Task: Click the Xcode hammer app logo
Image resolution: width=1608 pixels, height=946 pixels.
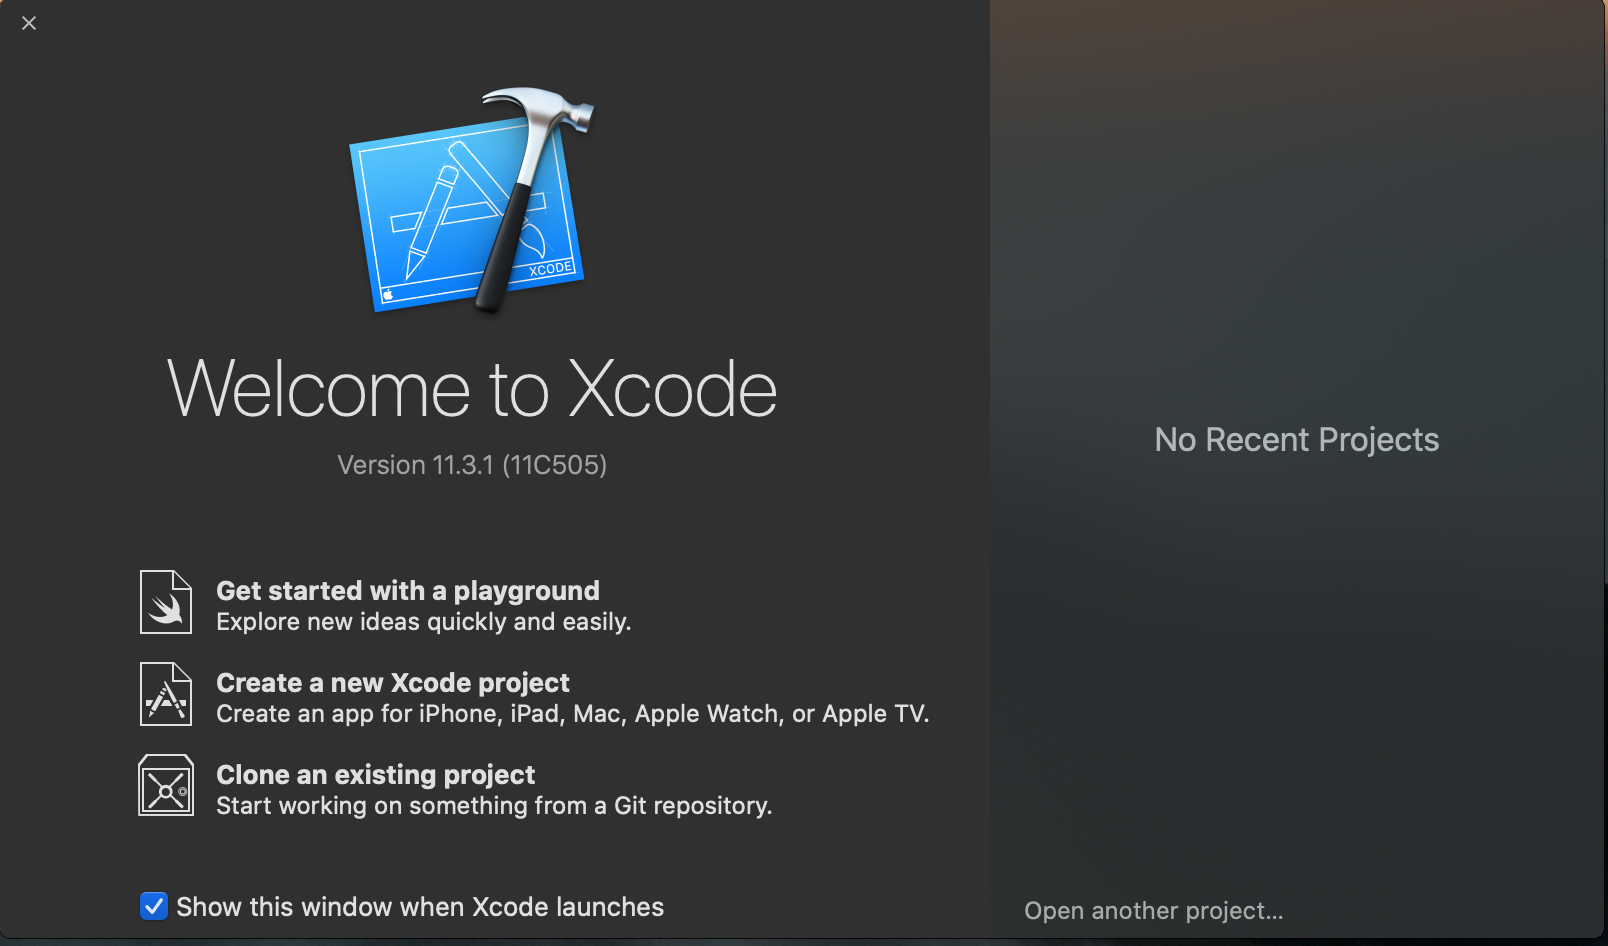Action: tap(470, 200)
